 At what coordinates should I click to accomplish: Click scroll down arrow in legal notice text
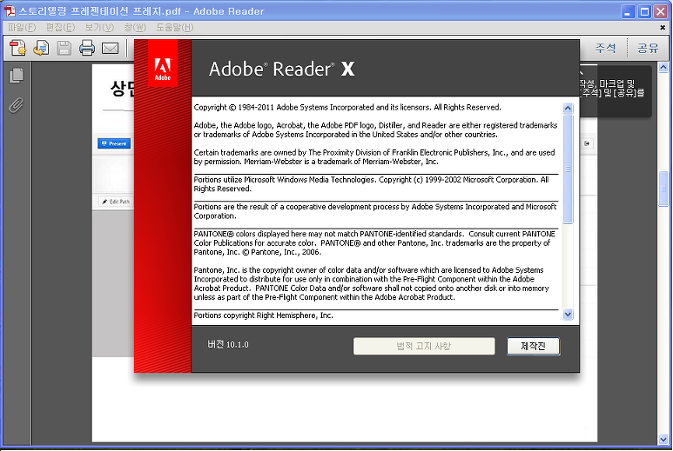[x=568, y=315]
